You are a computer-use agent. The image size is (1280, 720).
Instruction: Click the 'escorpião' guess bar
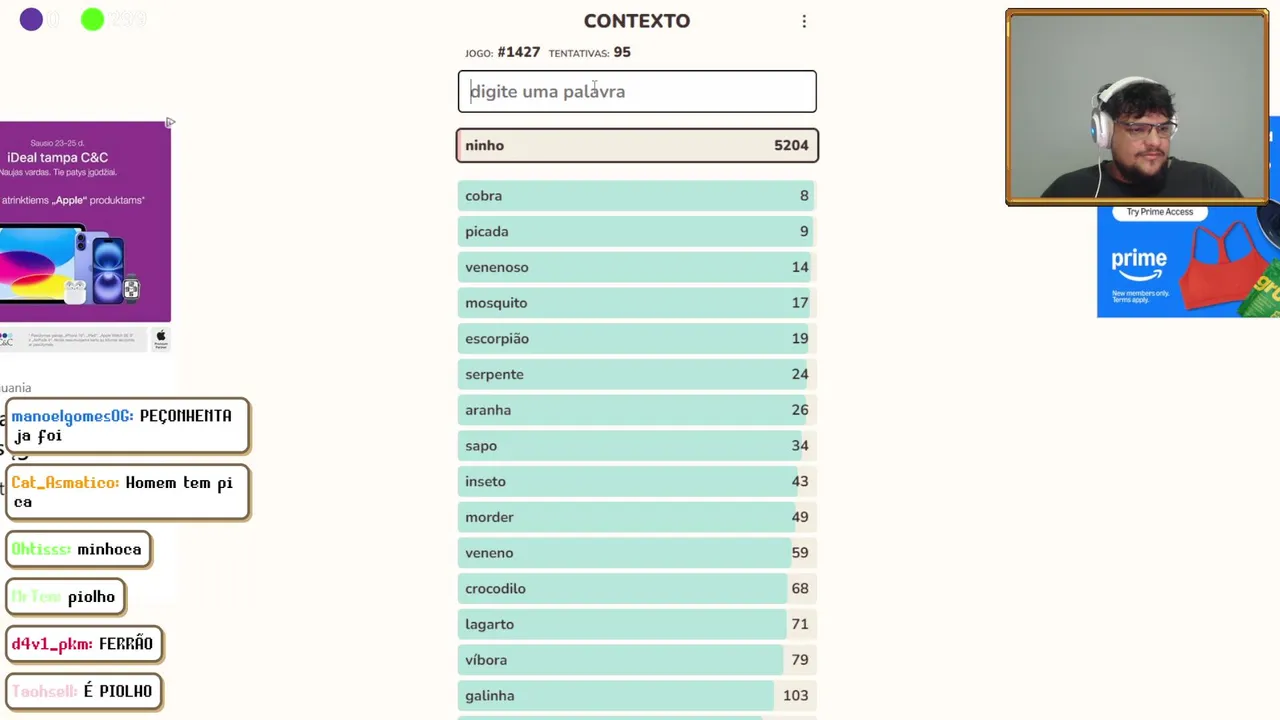[637, 339]
